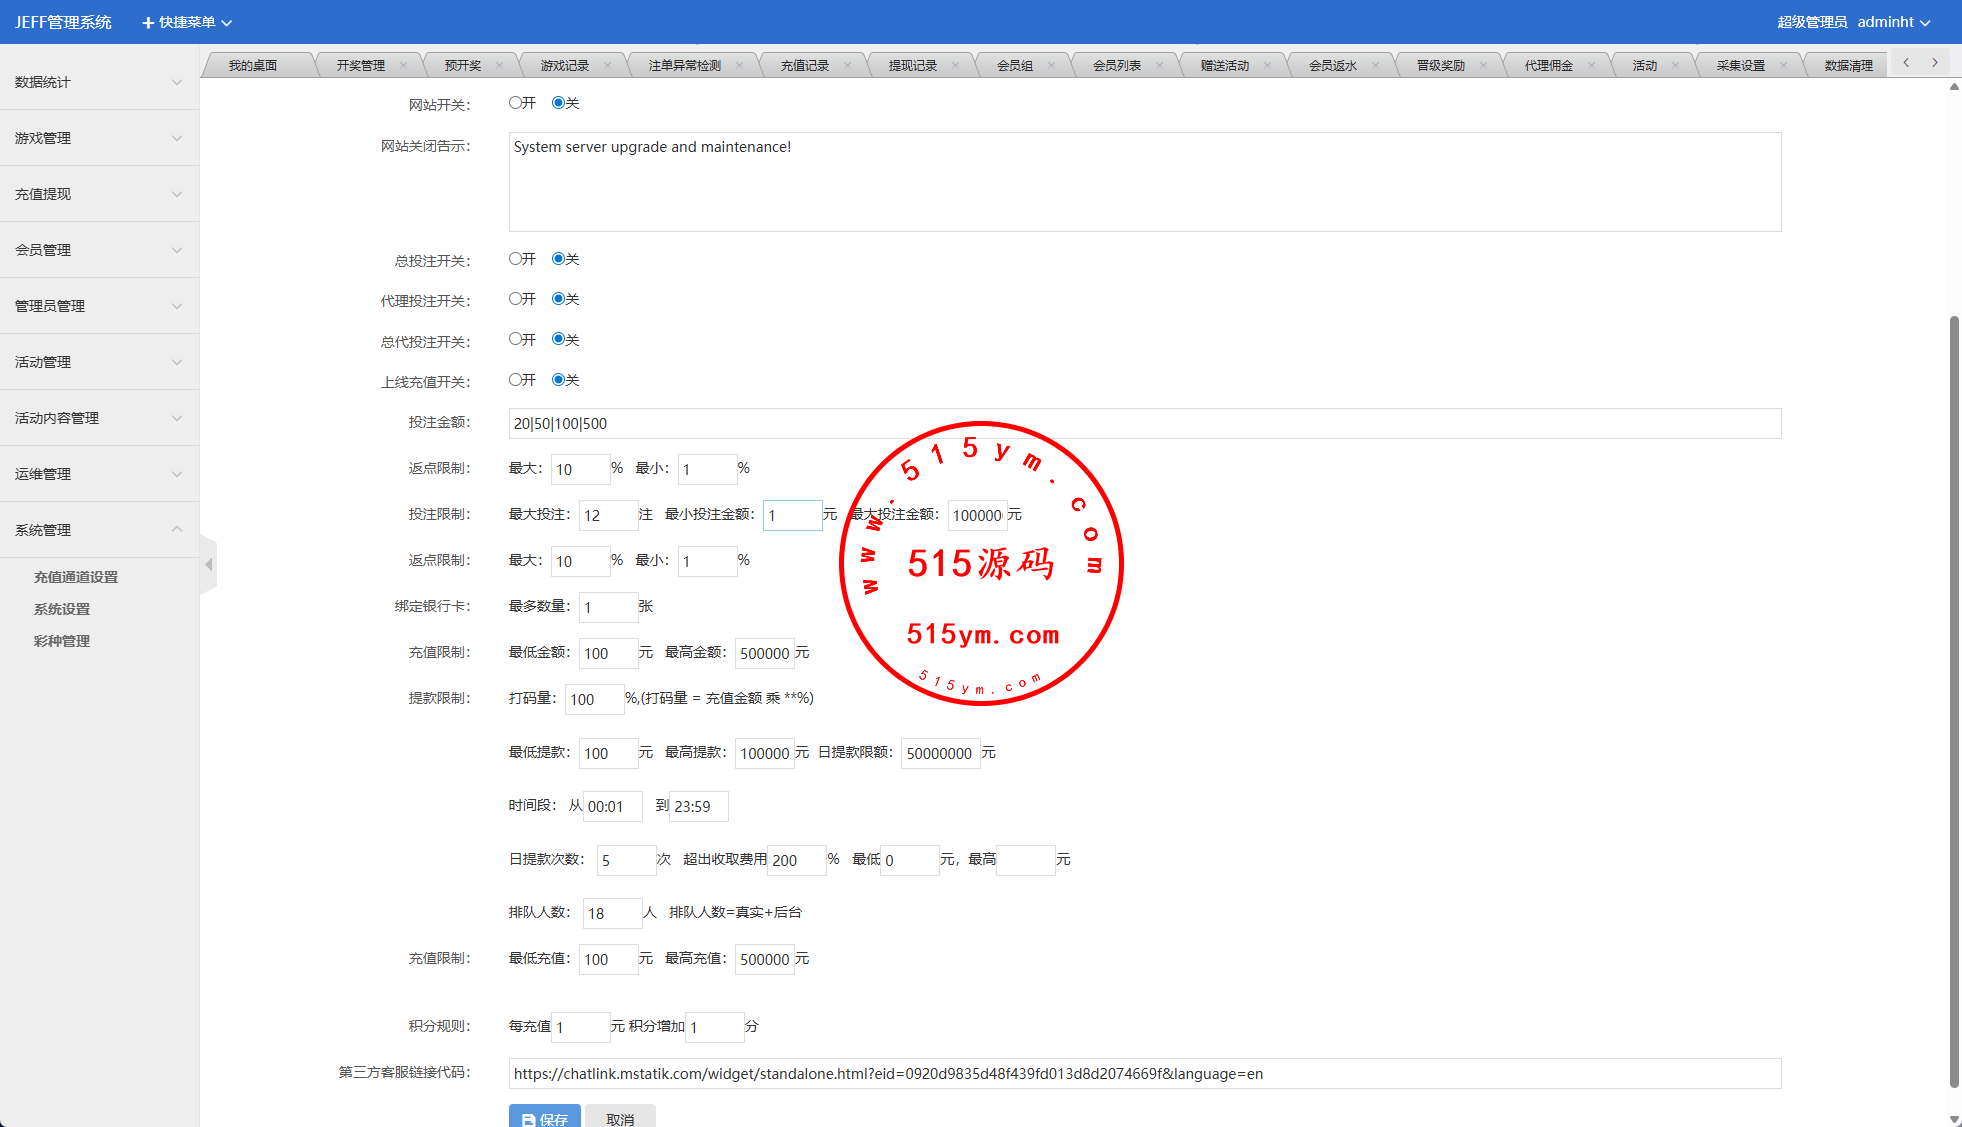Switch to the 游戏记录 tab
The width and height of the screenshot is (1962, 1127).
point(565,65)
